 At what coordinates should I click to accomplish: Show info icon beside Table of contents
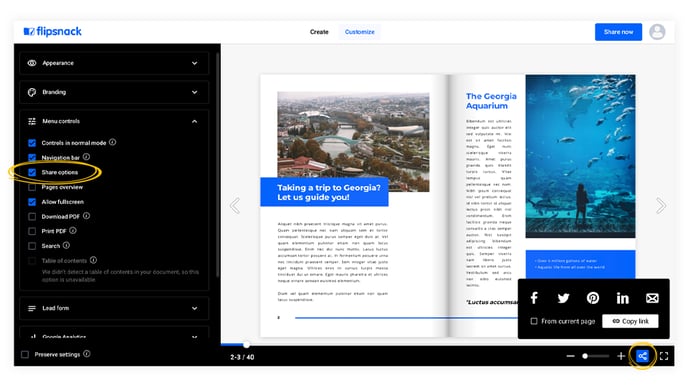pyautogui.click(x=93, y=260)
